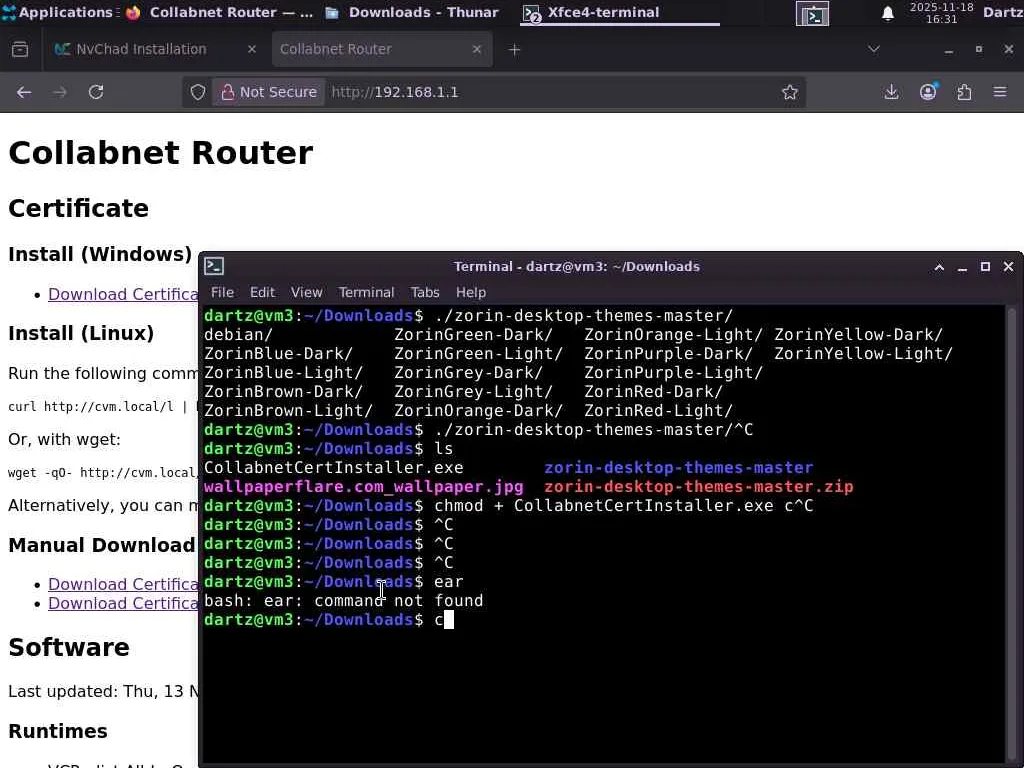Click the Collabnet Router page heading
Viewport: 1024px width, 768px height.
(x=161, y=153)
